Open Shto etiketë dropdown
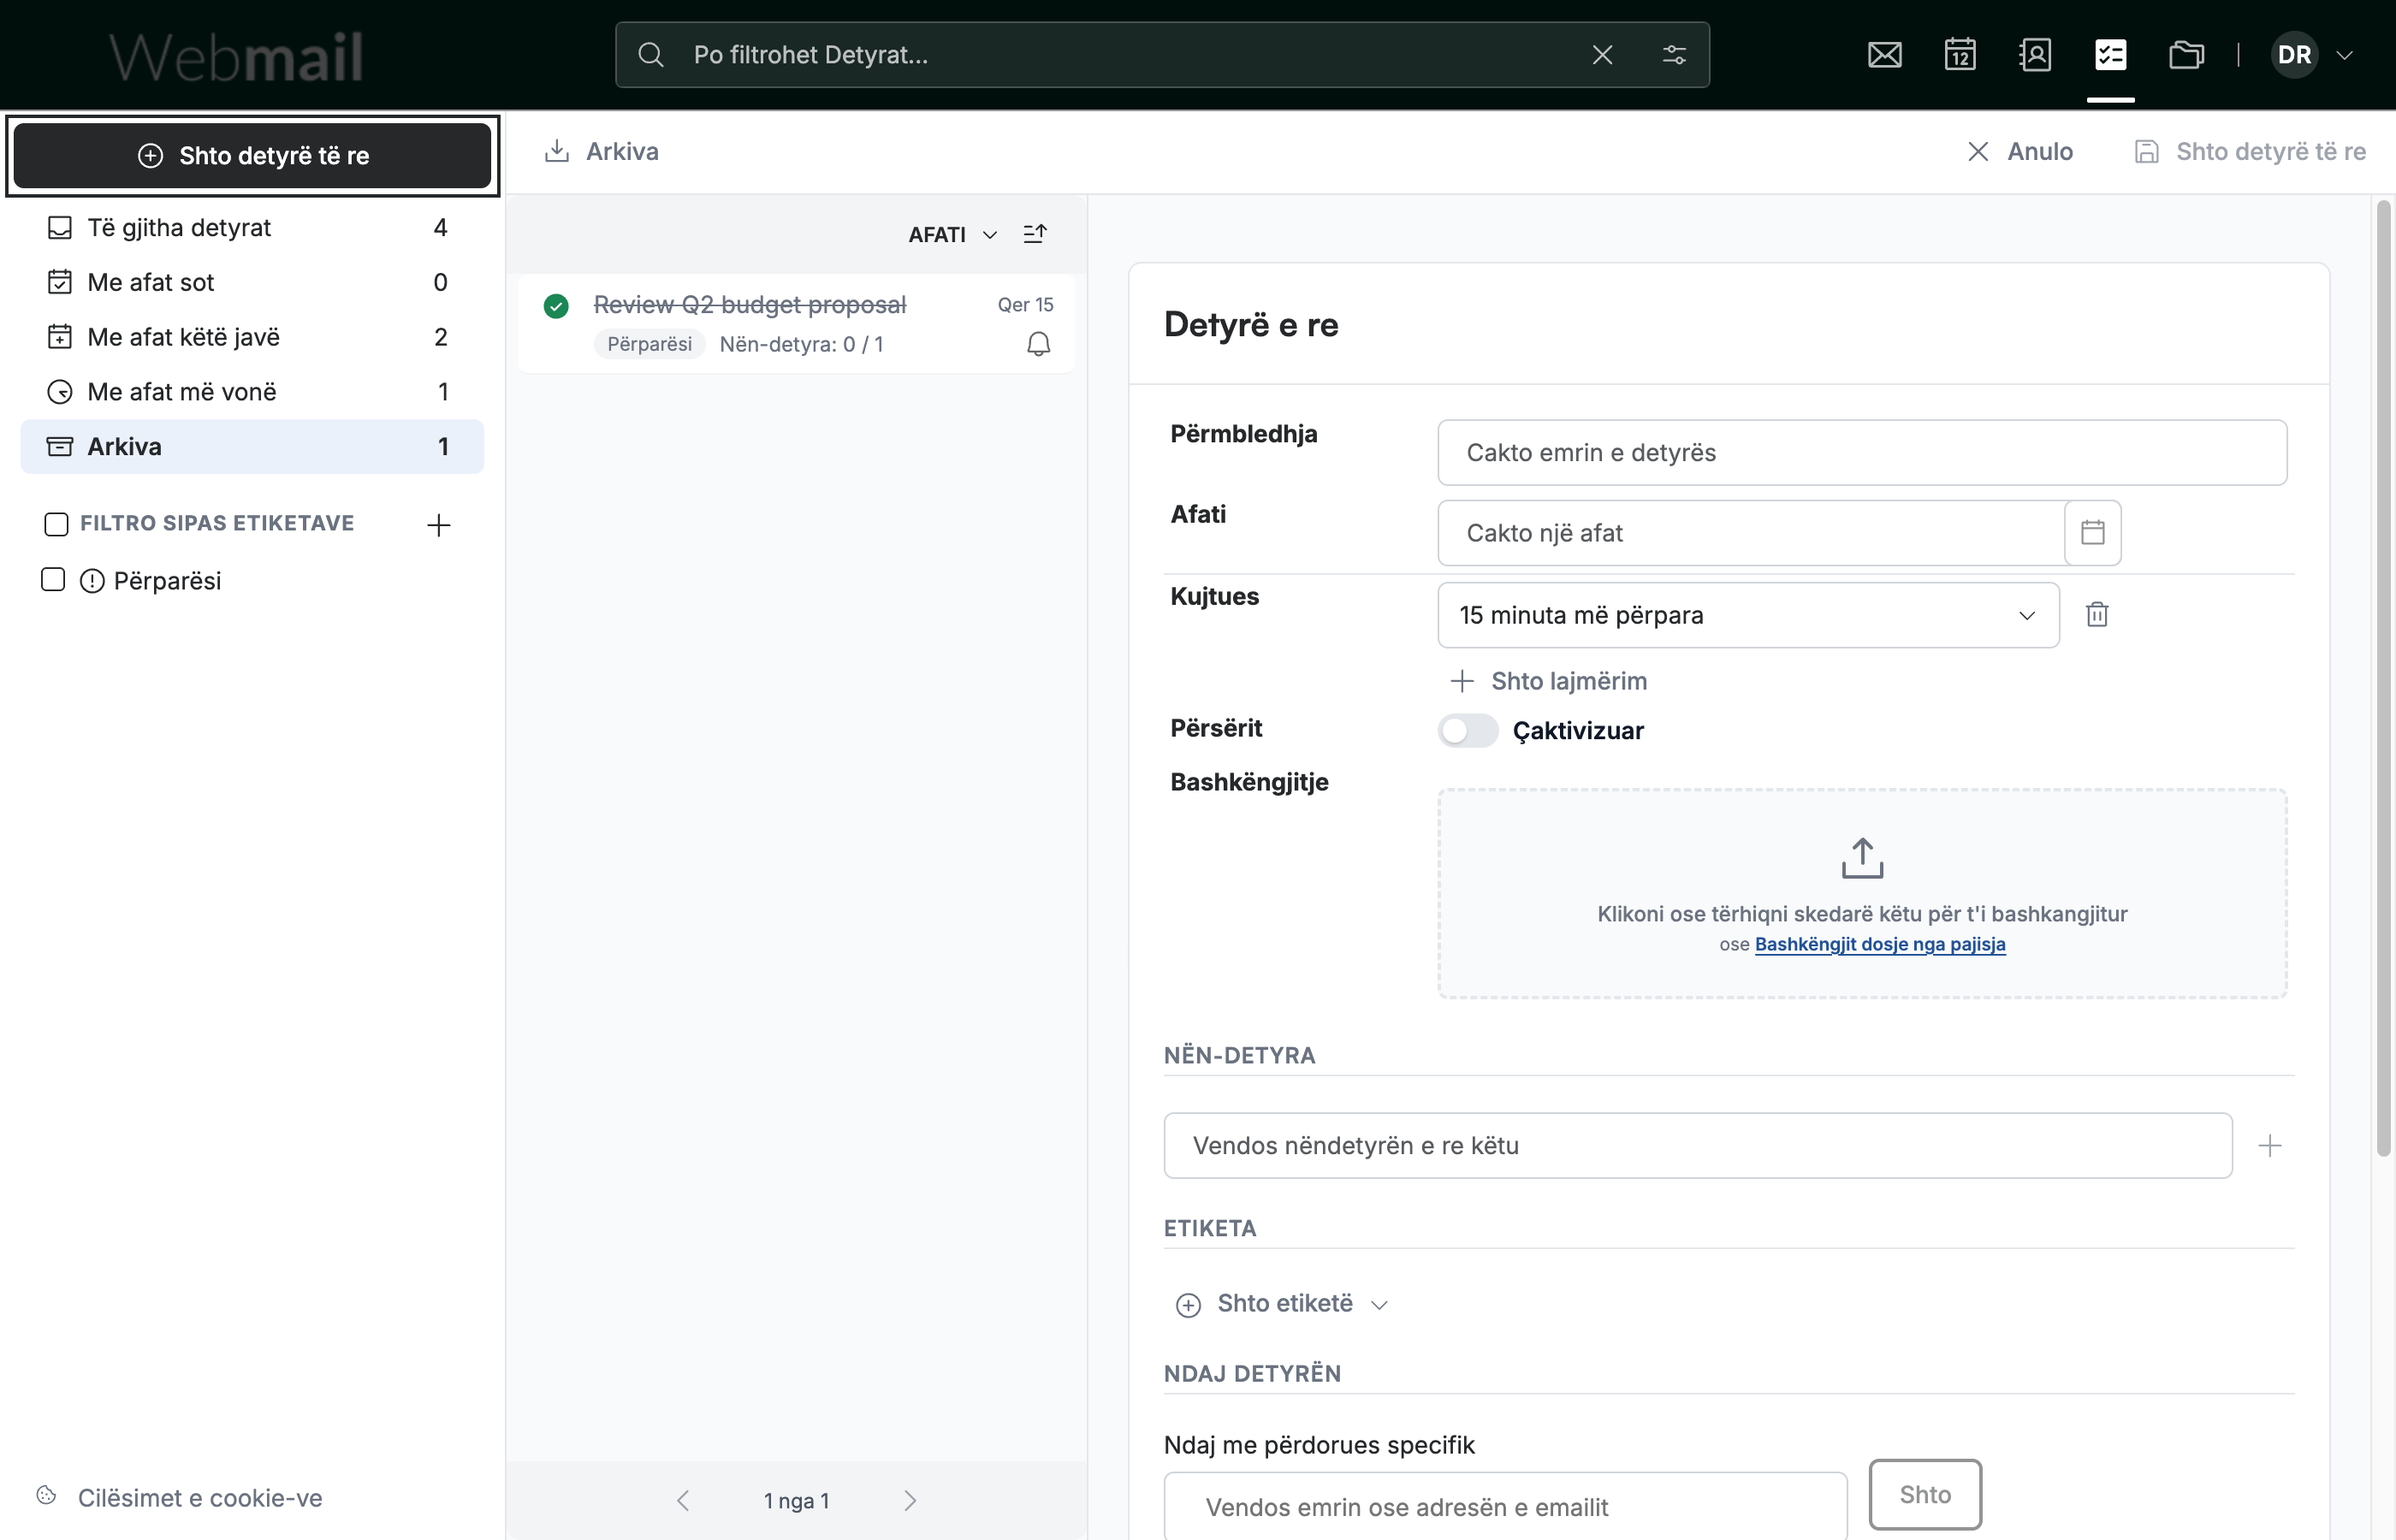The image size is (2396, 1540). coord(1283,1304)
